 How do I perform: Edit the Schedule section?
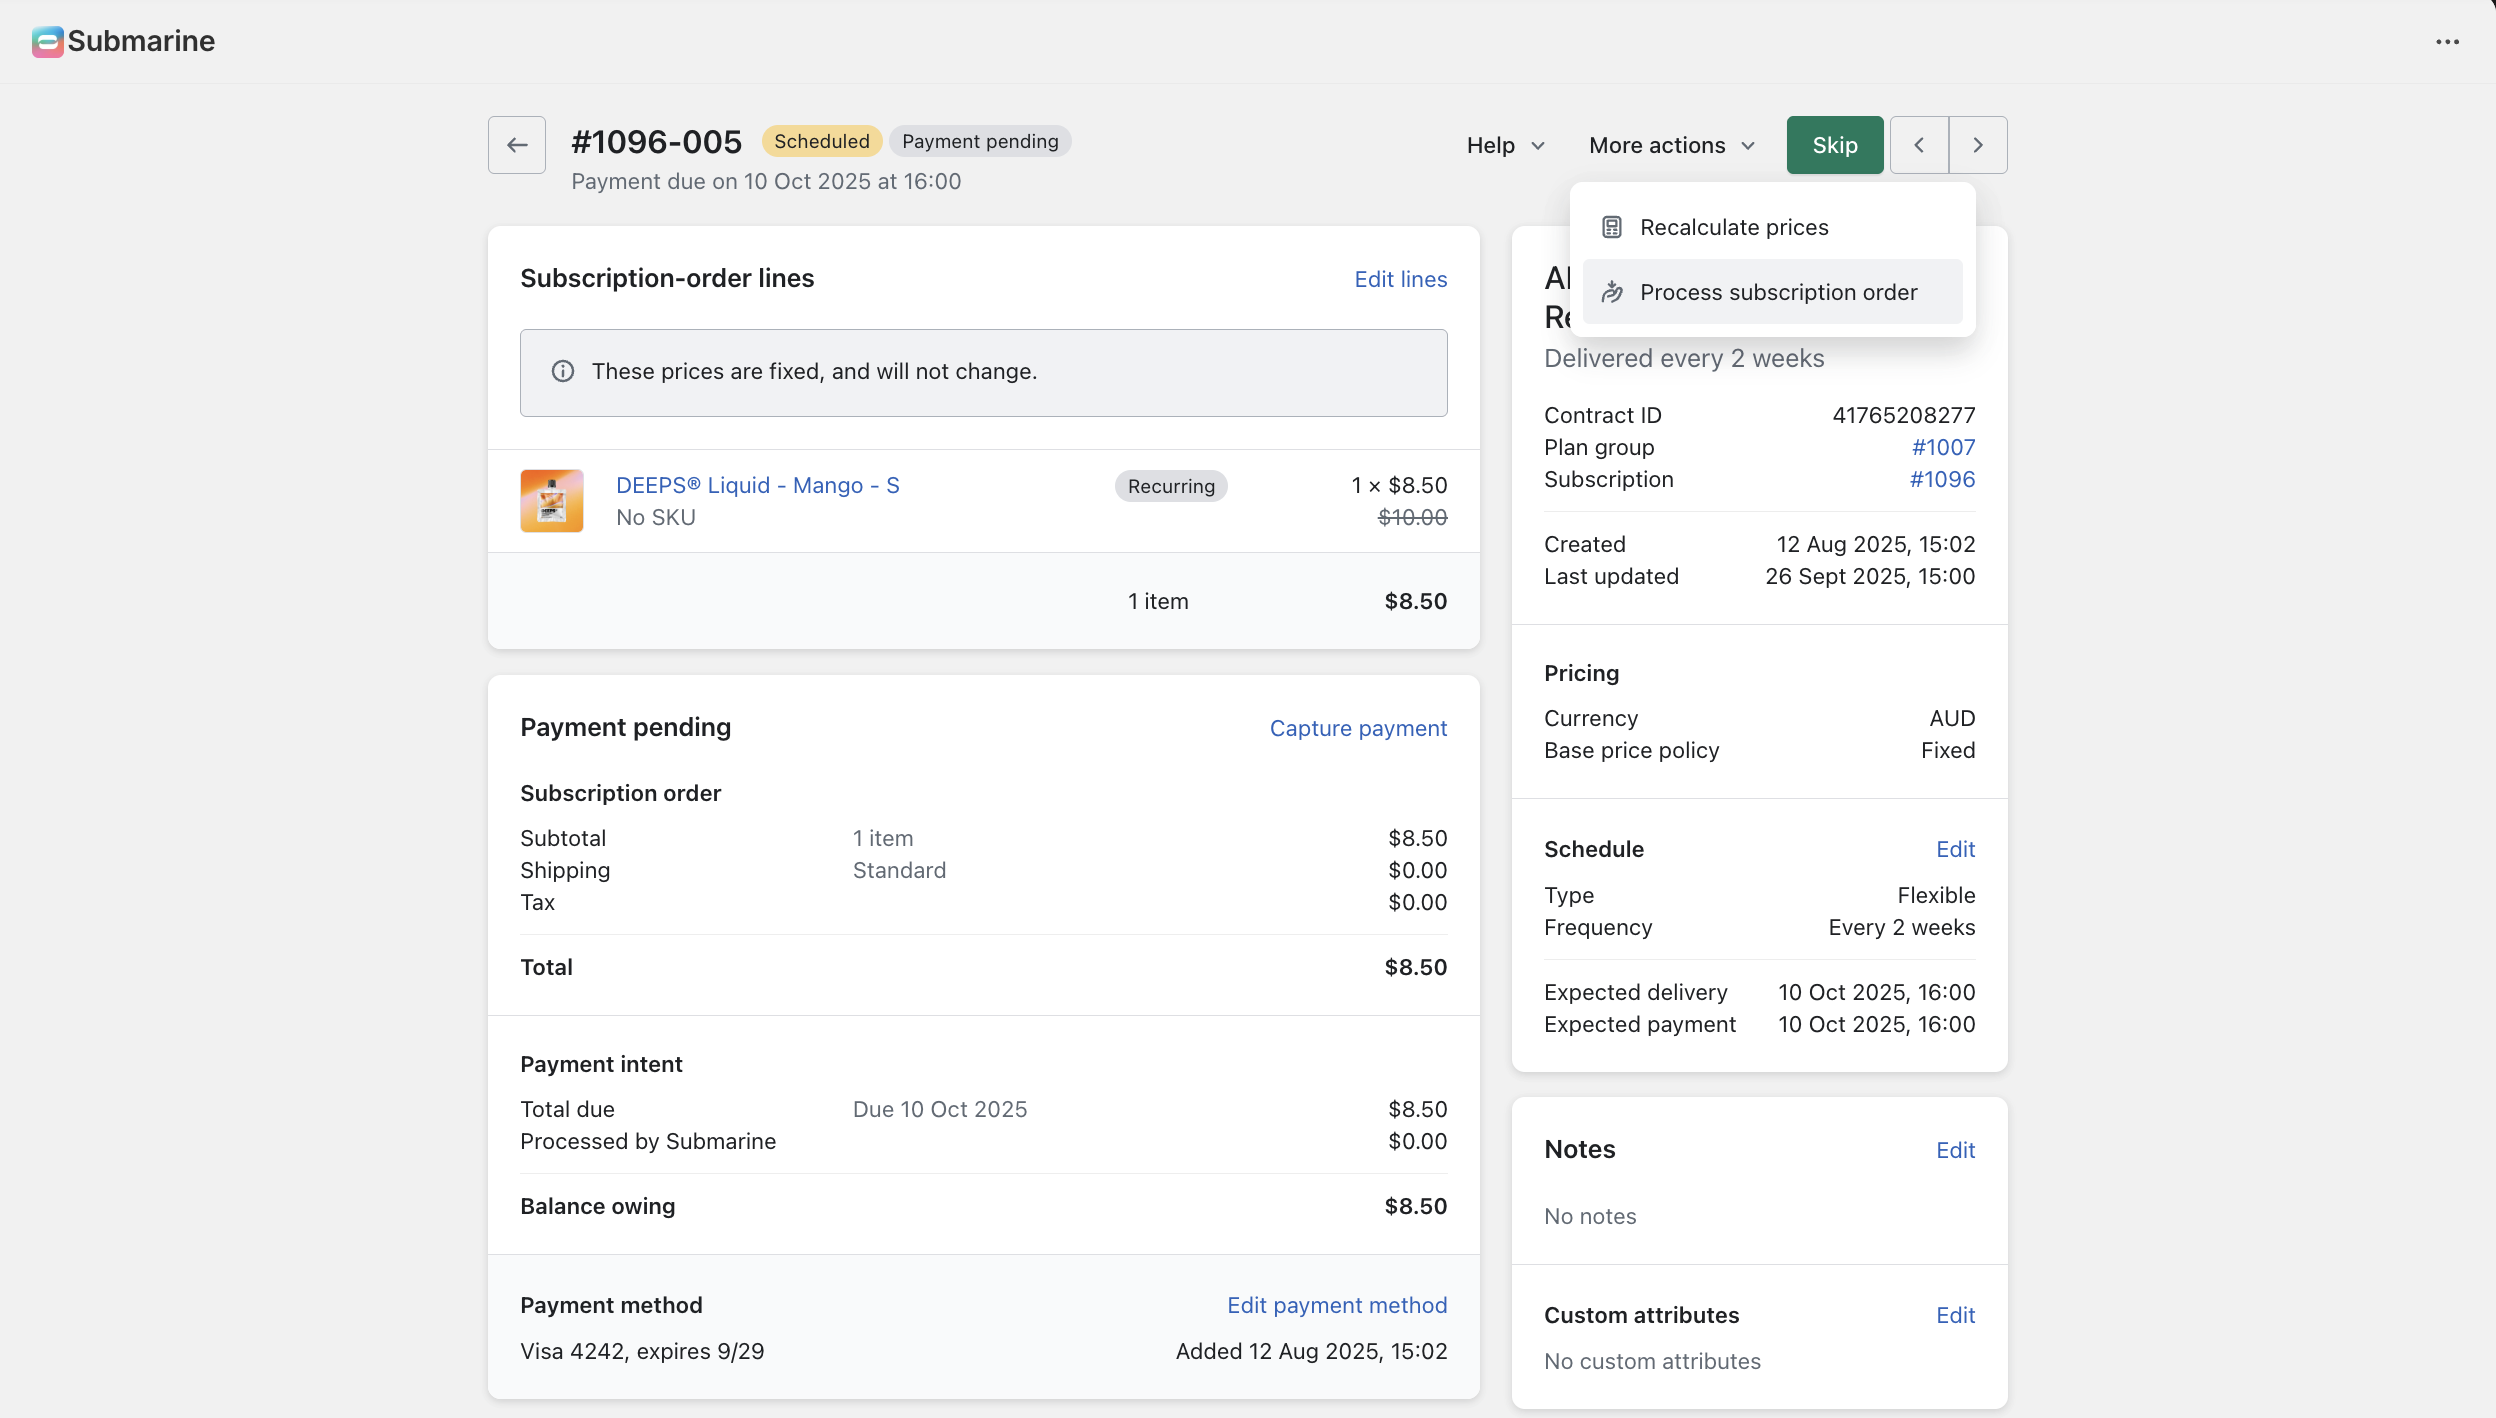[x=1954, y=850]
